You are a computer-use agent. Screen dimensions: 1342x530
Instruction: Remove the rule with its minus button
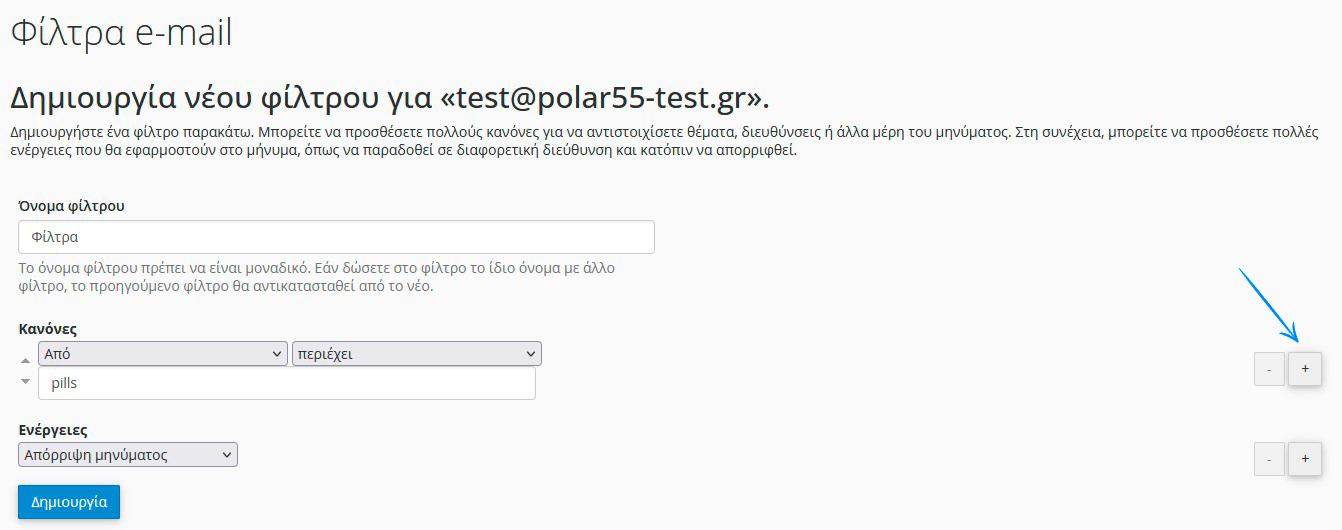click(1269, 369)
